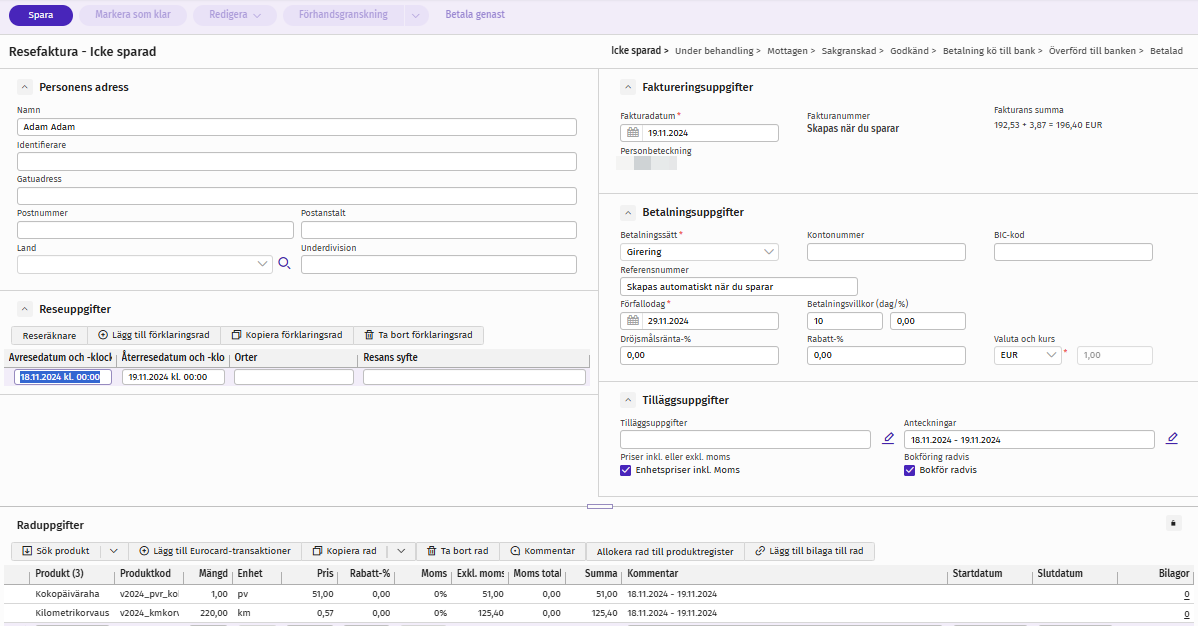Click the Under behandling status step
The image size is (1198, 626).
pyautogui.click(x=714, y=51)
